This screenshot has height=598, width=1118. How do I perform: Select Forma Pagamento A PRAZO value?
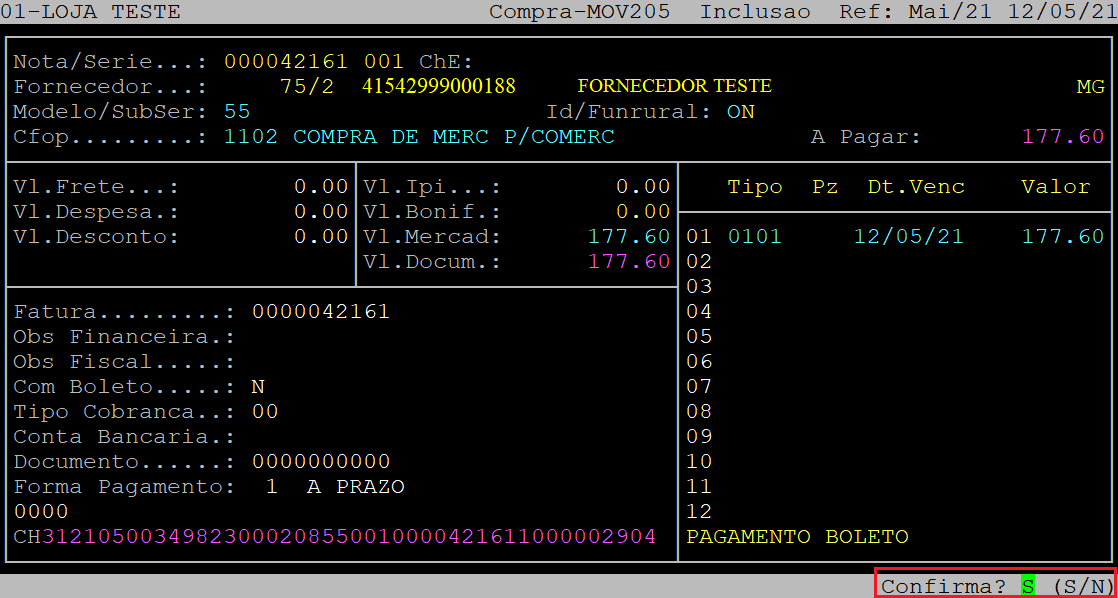(356, 486)
